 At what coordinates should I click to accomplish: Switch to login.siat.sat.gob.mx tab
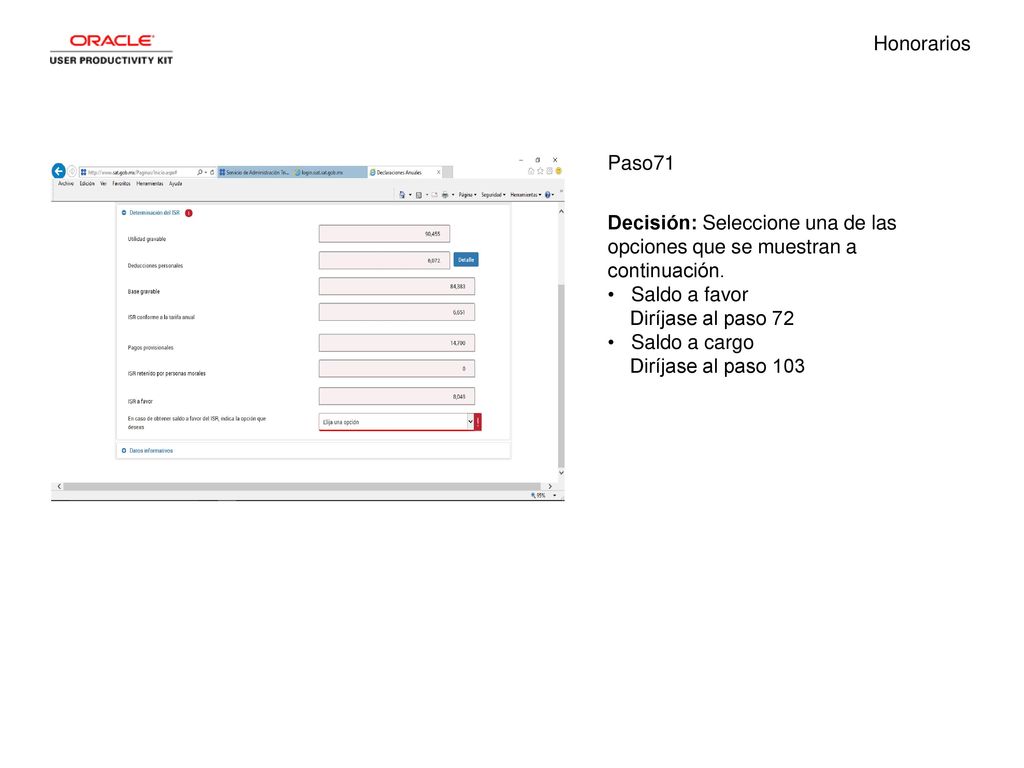click(x=329, y=172)
